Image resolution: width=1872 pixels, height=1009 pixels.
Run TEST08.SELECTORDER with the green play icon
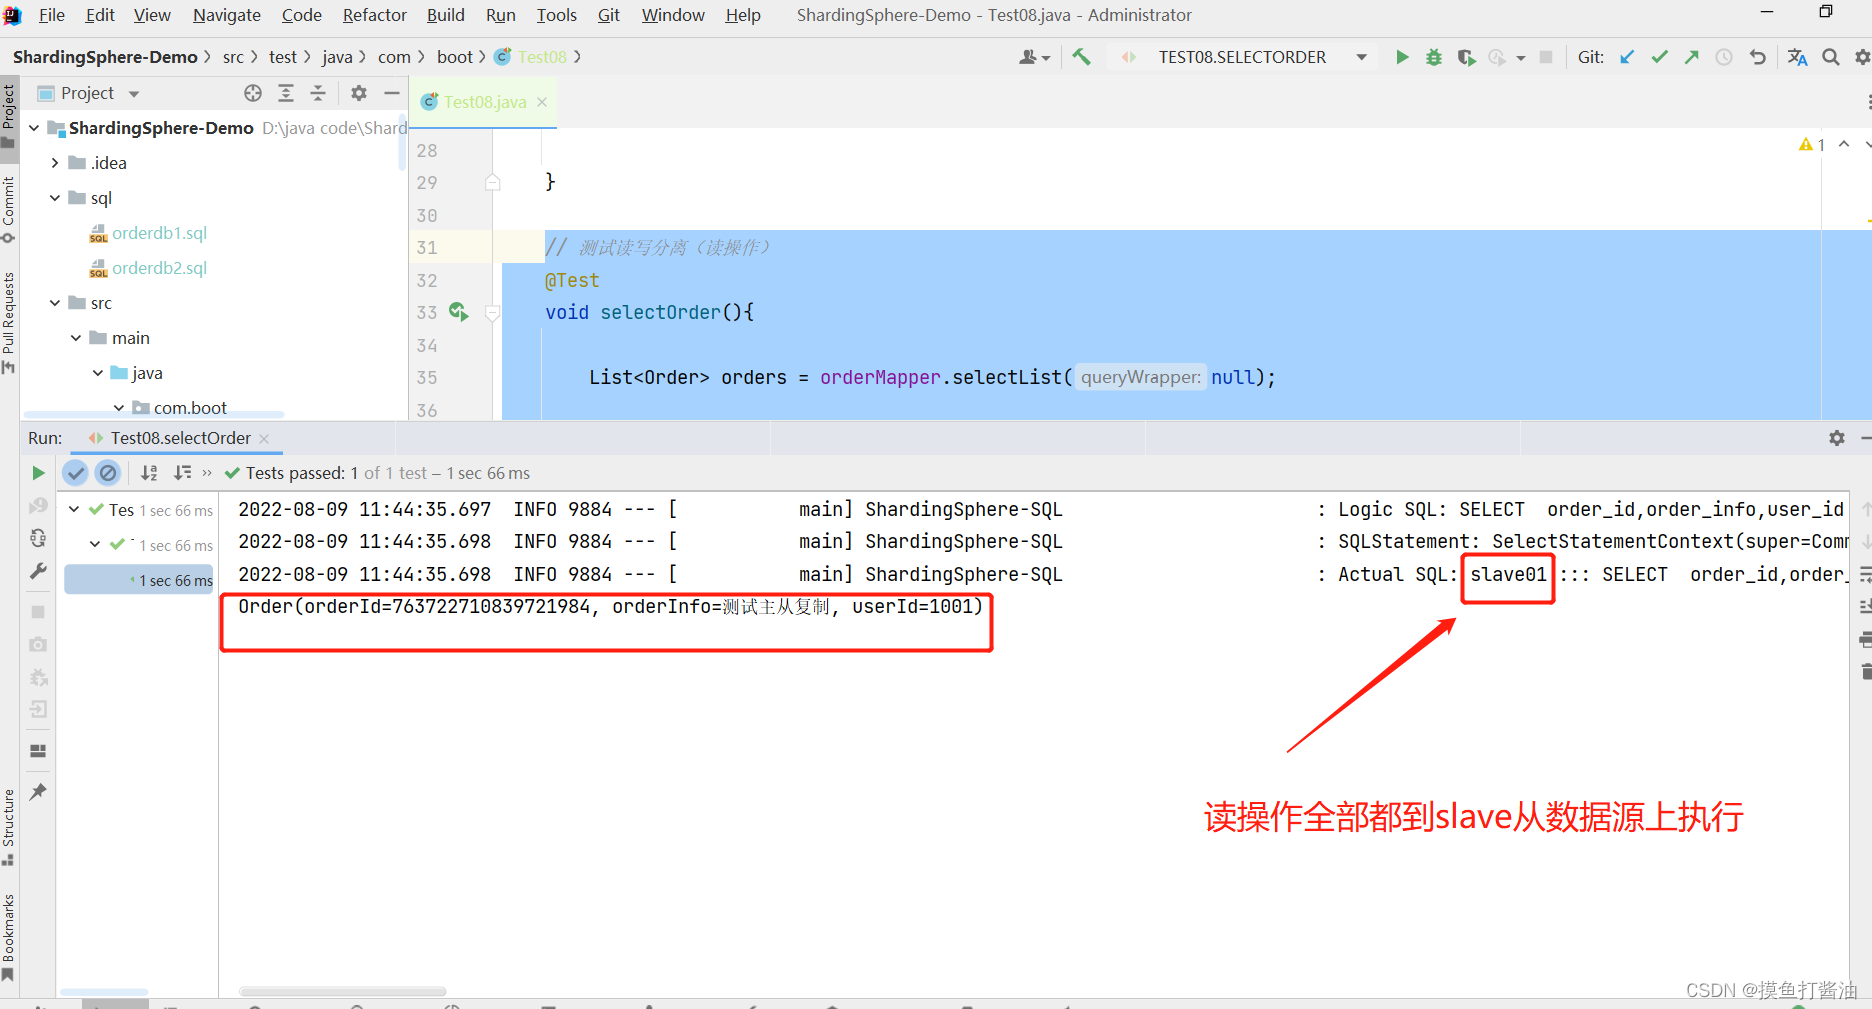1402,57
